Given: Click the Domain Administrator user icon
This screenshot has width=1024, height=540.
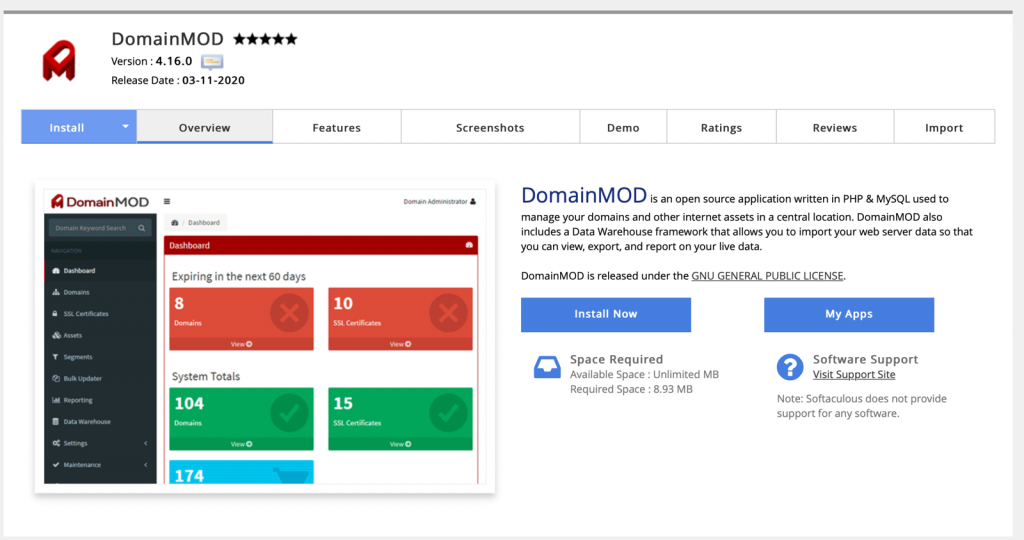Looking at the screenshot, I should 473,201.
